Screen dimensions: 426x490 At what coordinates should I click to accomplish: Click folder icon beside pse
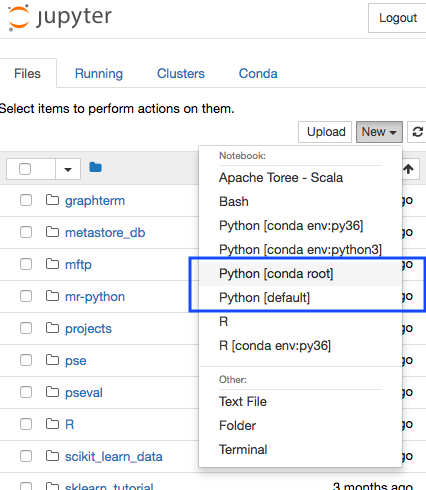(x=52, y=360)
